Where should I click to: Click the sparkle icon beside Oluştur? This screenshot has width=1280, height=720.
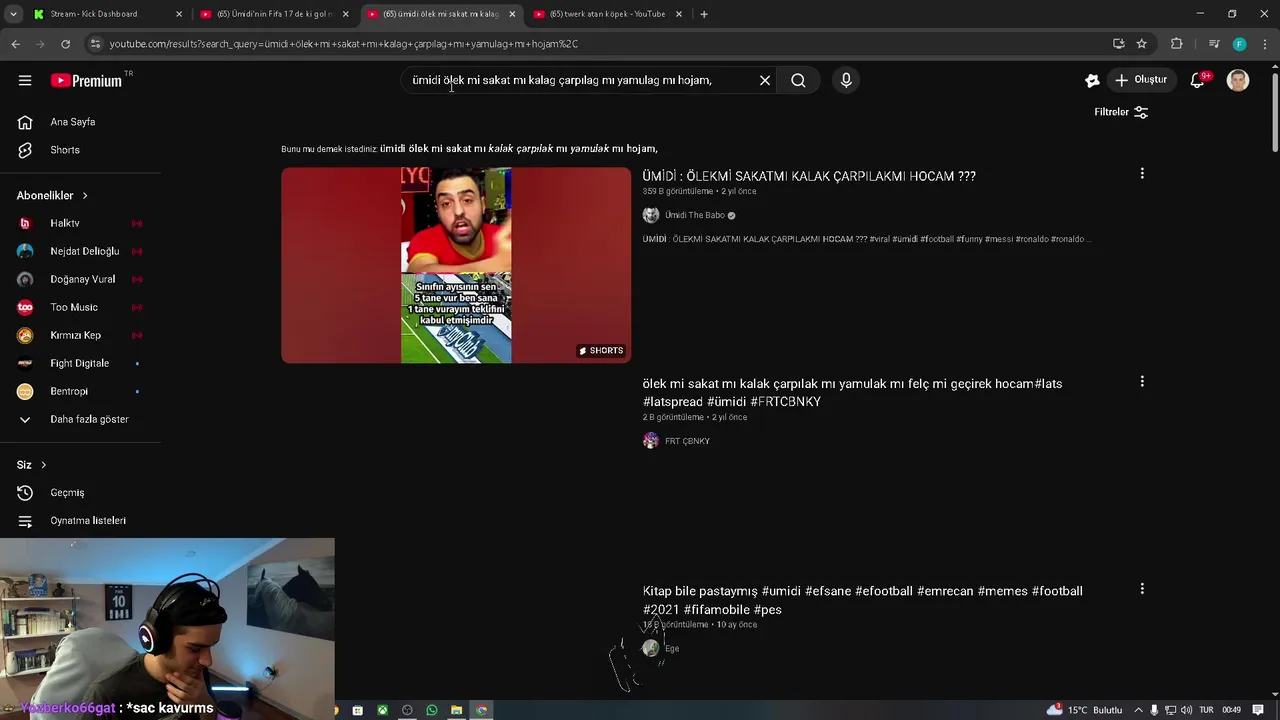tap(1092, 80)
